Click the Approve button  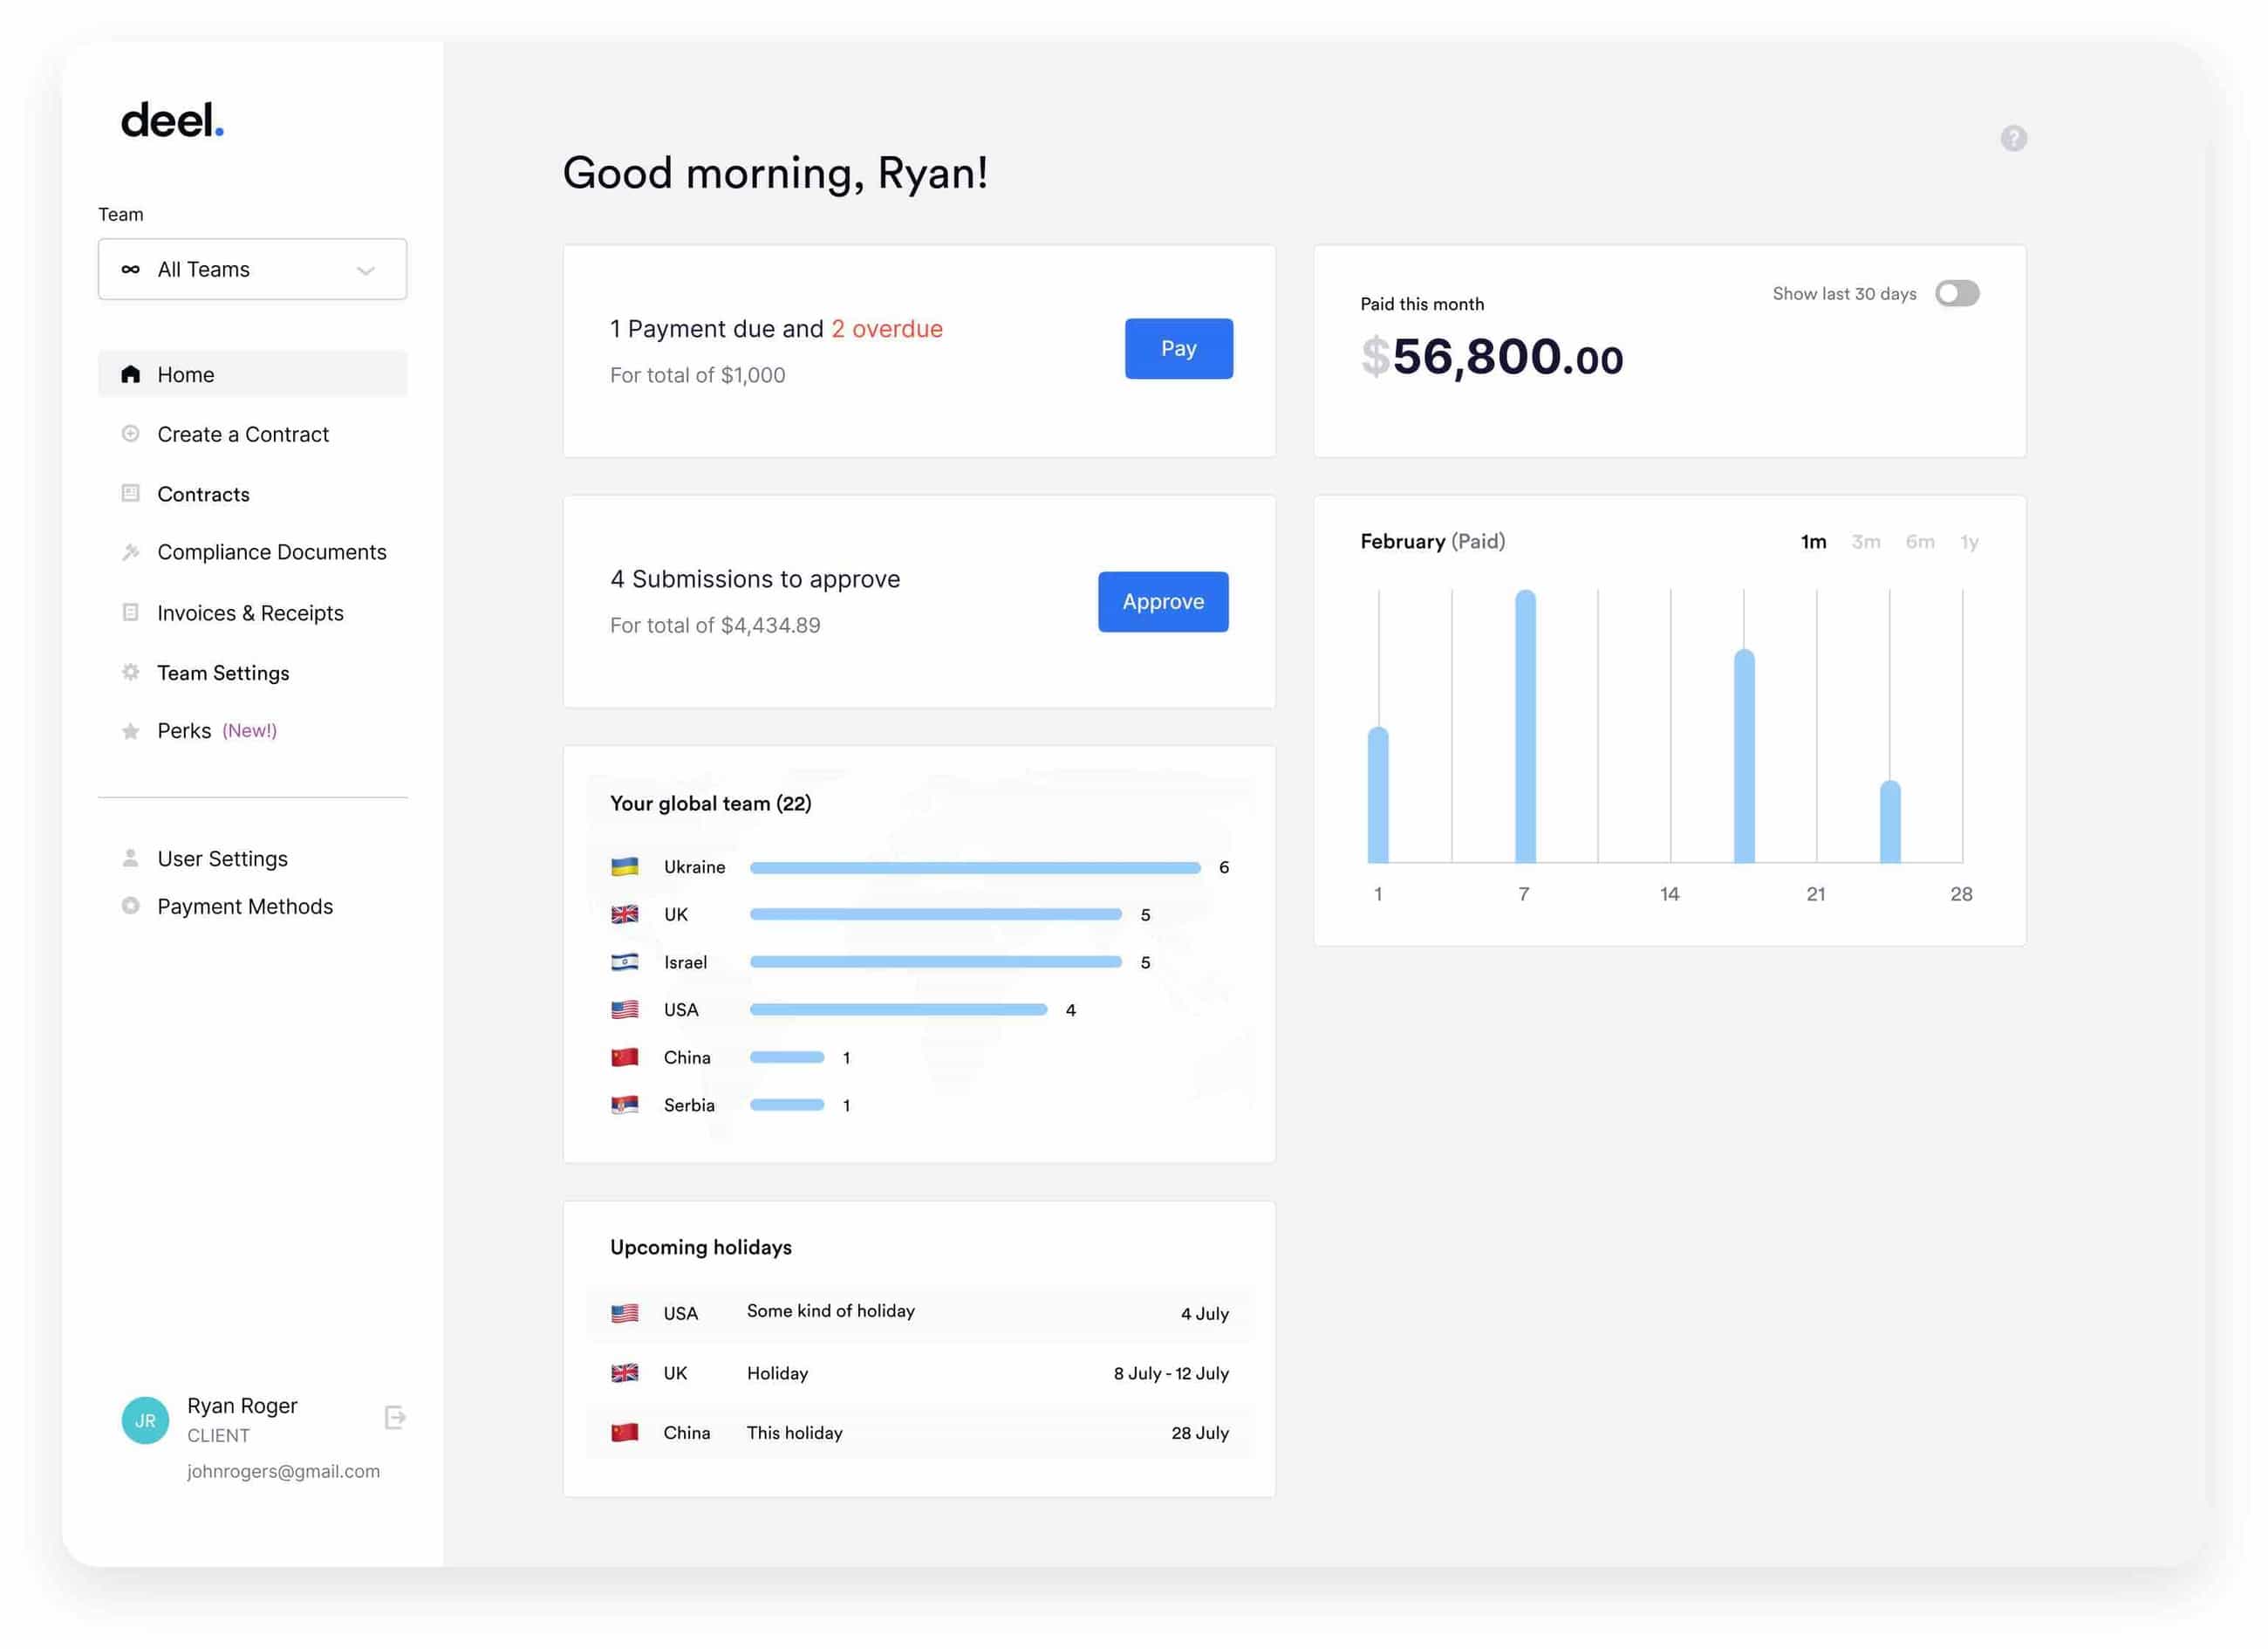[1162, 601]
